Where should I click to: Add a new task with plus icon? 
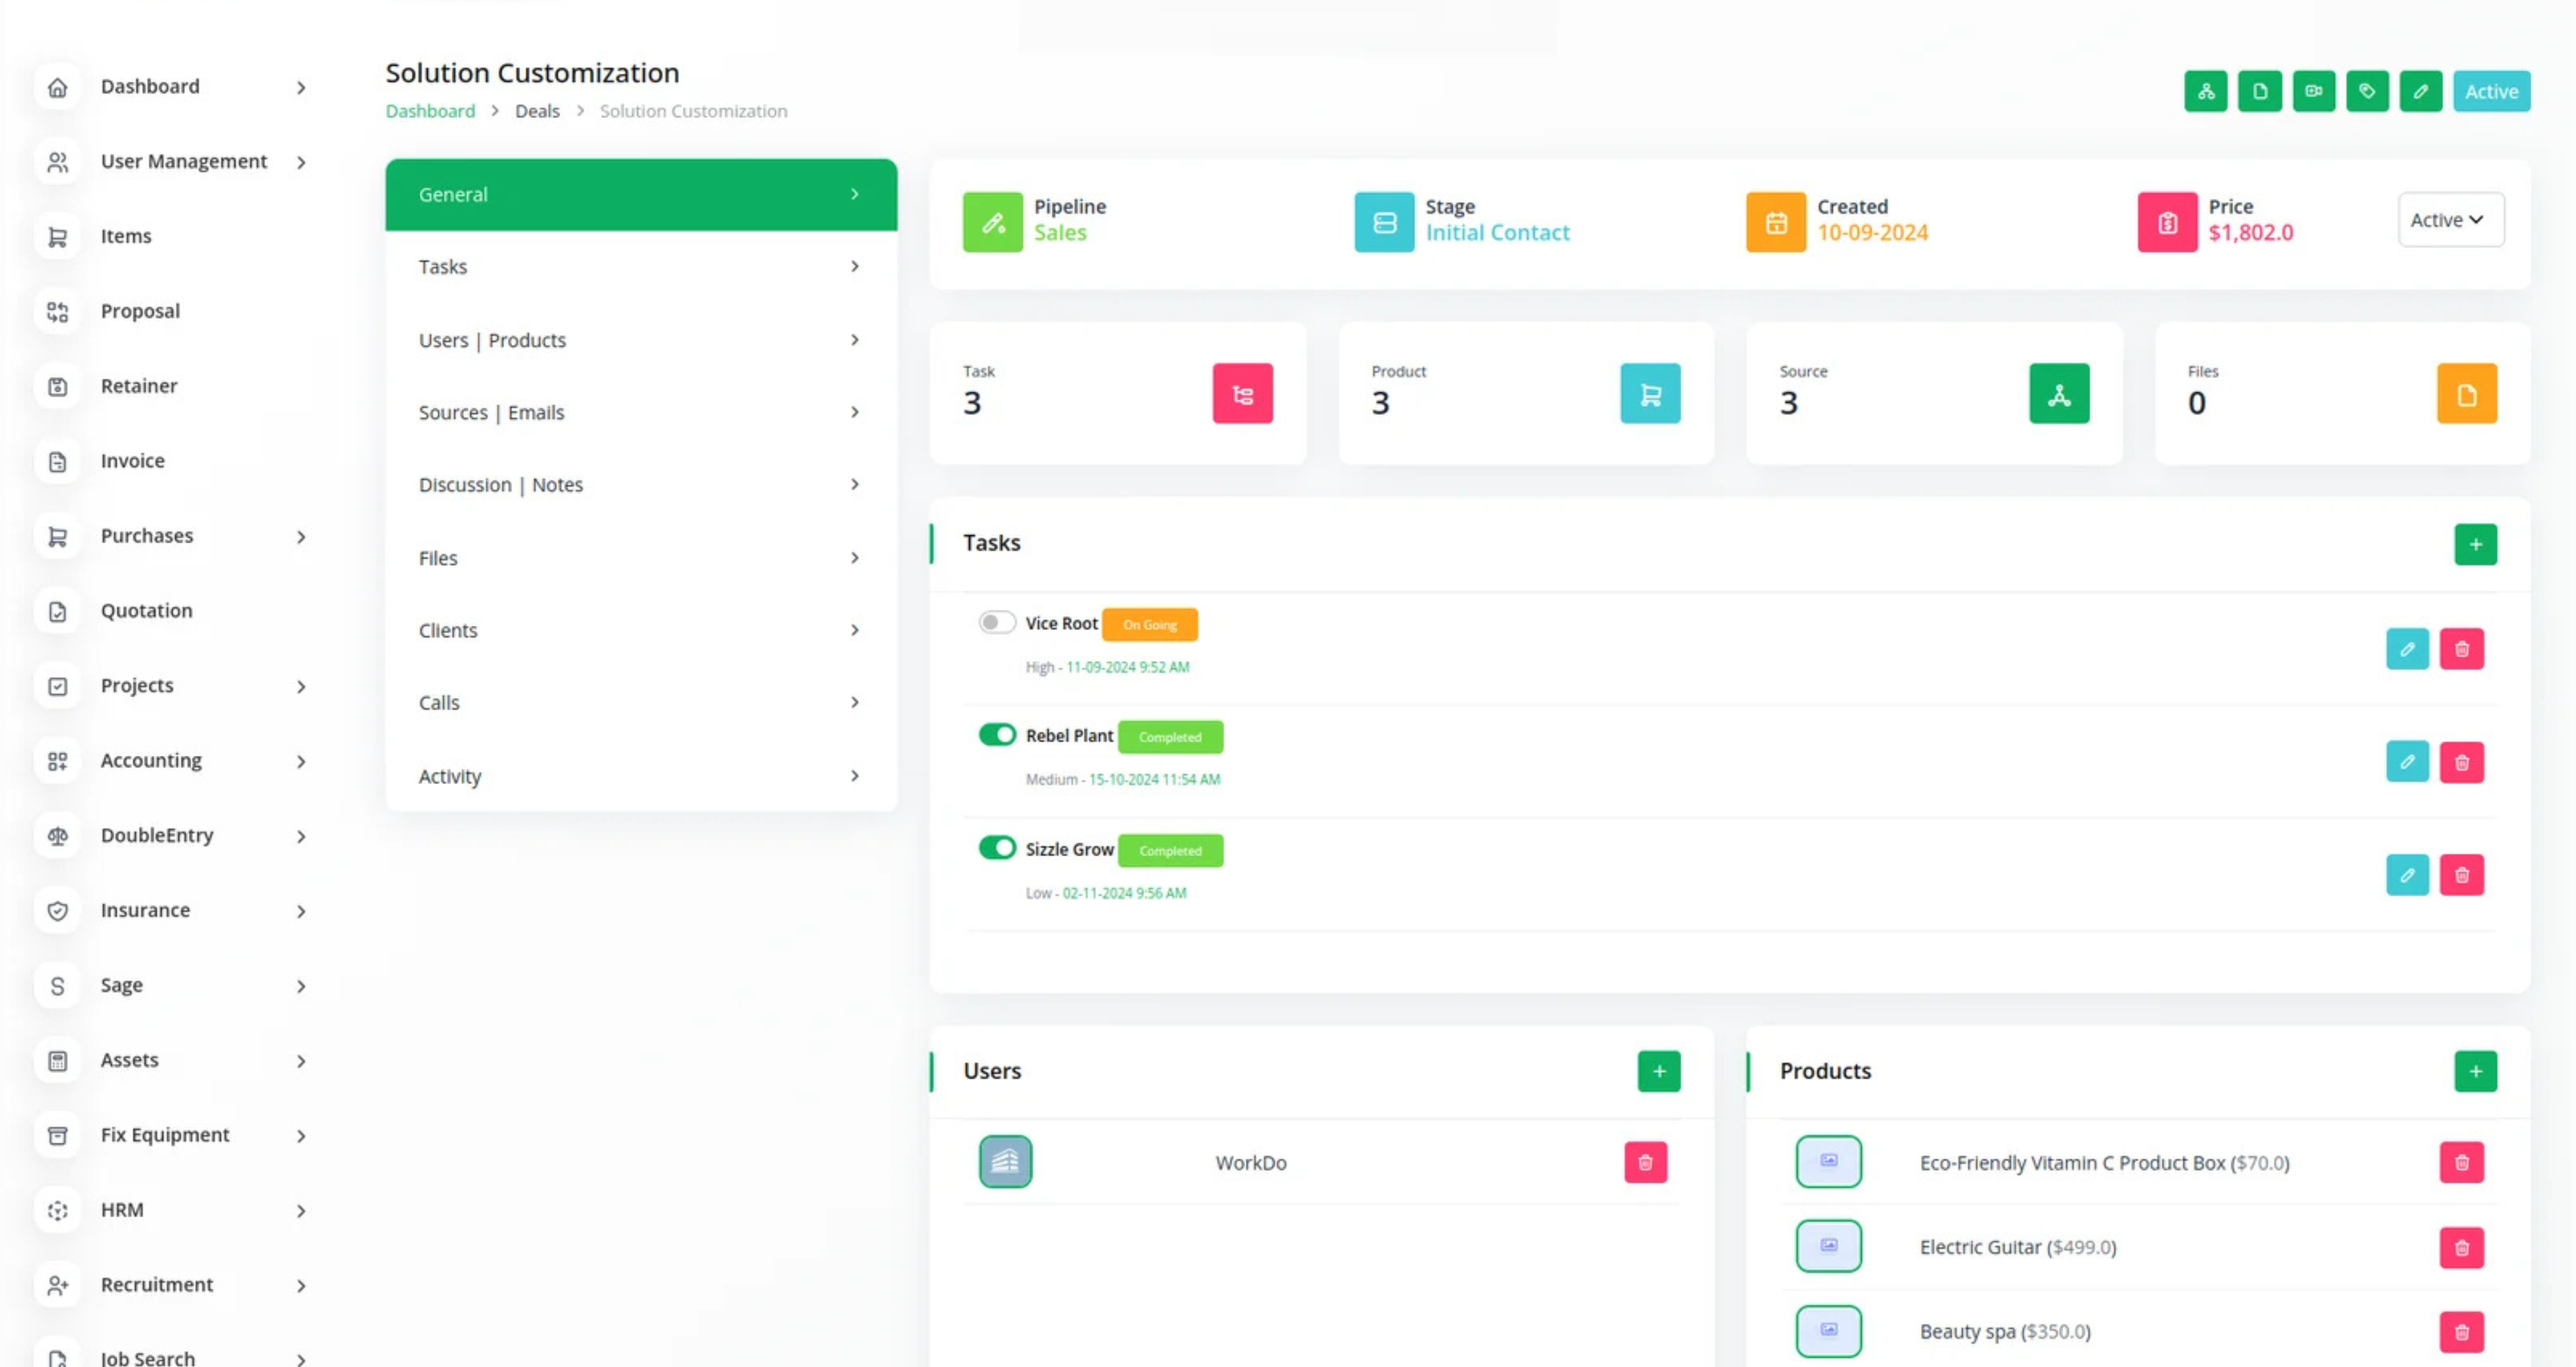[x=2475, y=544]
